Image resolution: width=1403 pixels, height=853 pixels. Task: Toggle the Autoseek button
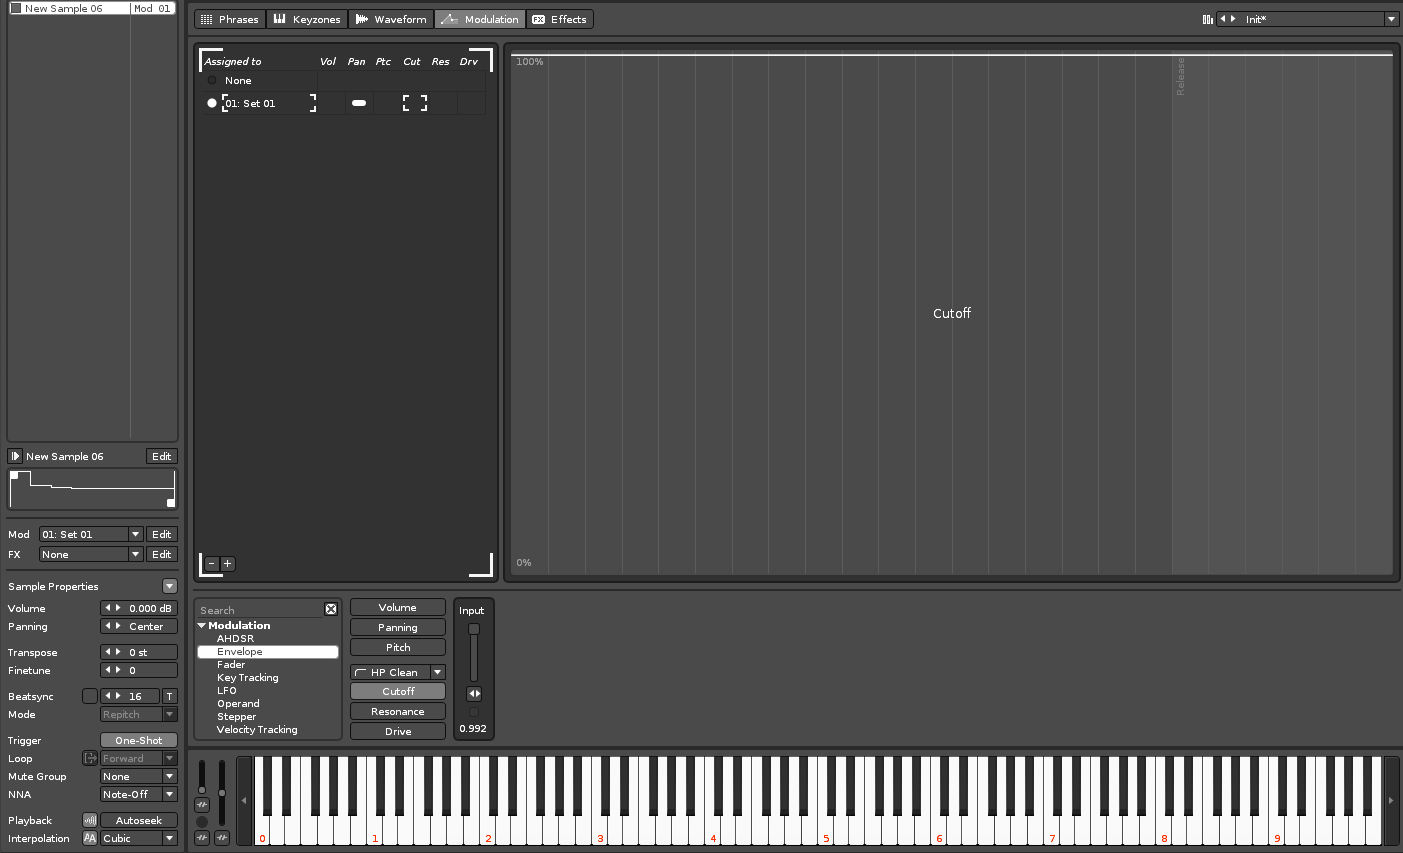pos(139,821)
